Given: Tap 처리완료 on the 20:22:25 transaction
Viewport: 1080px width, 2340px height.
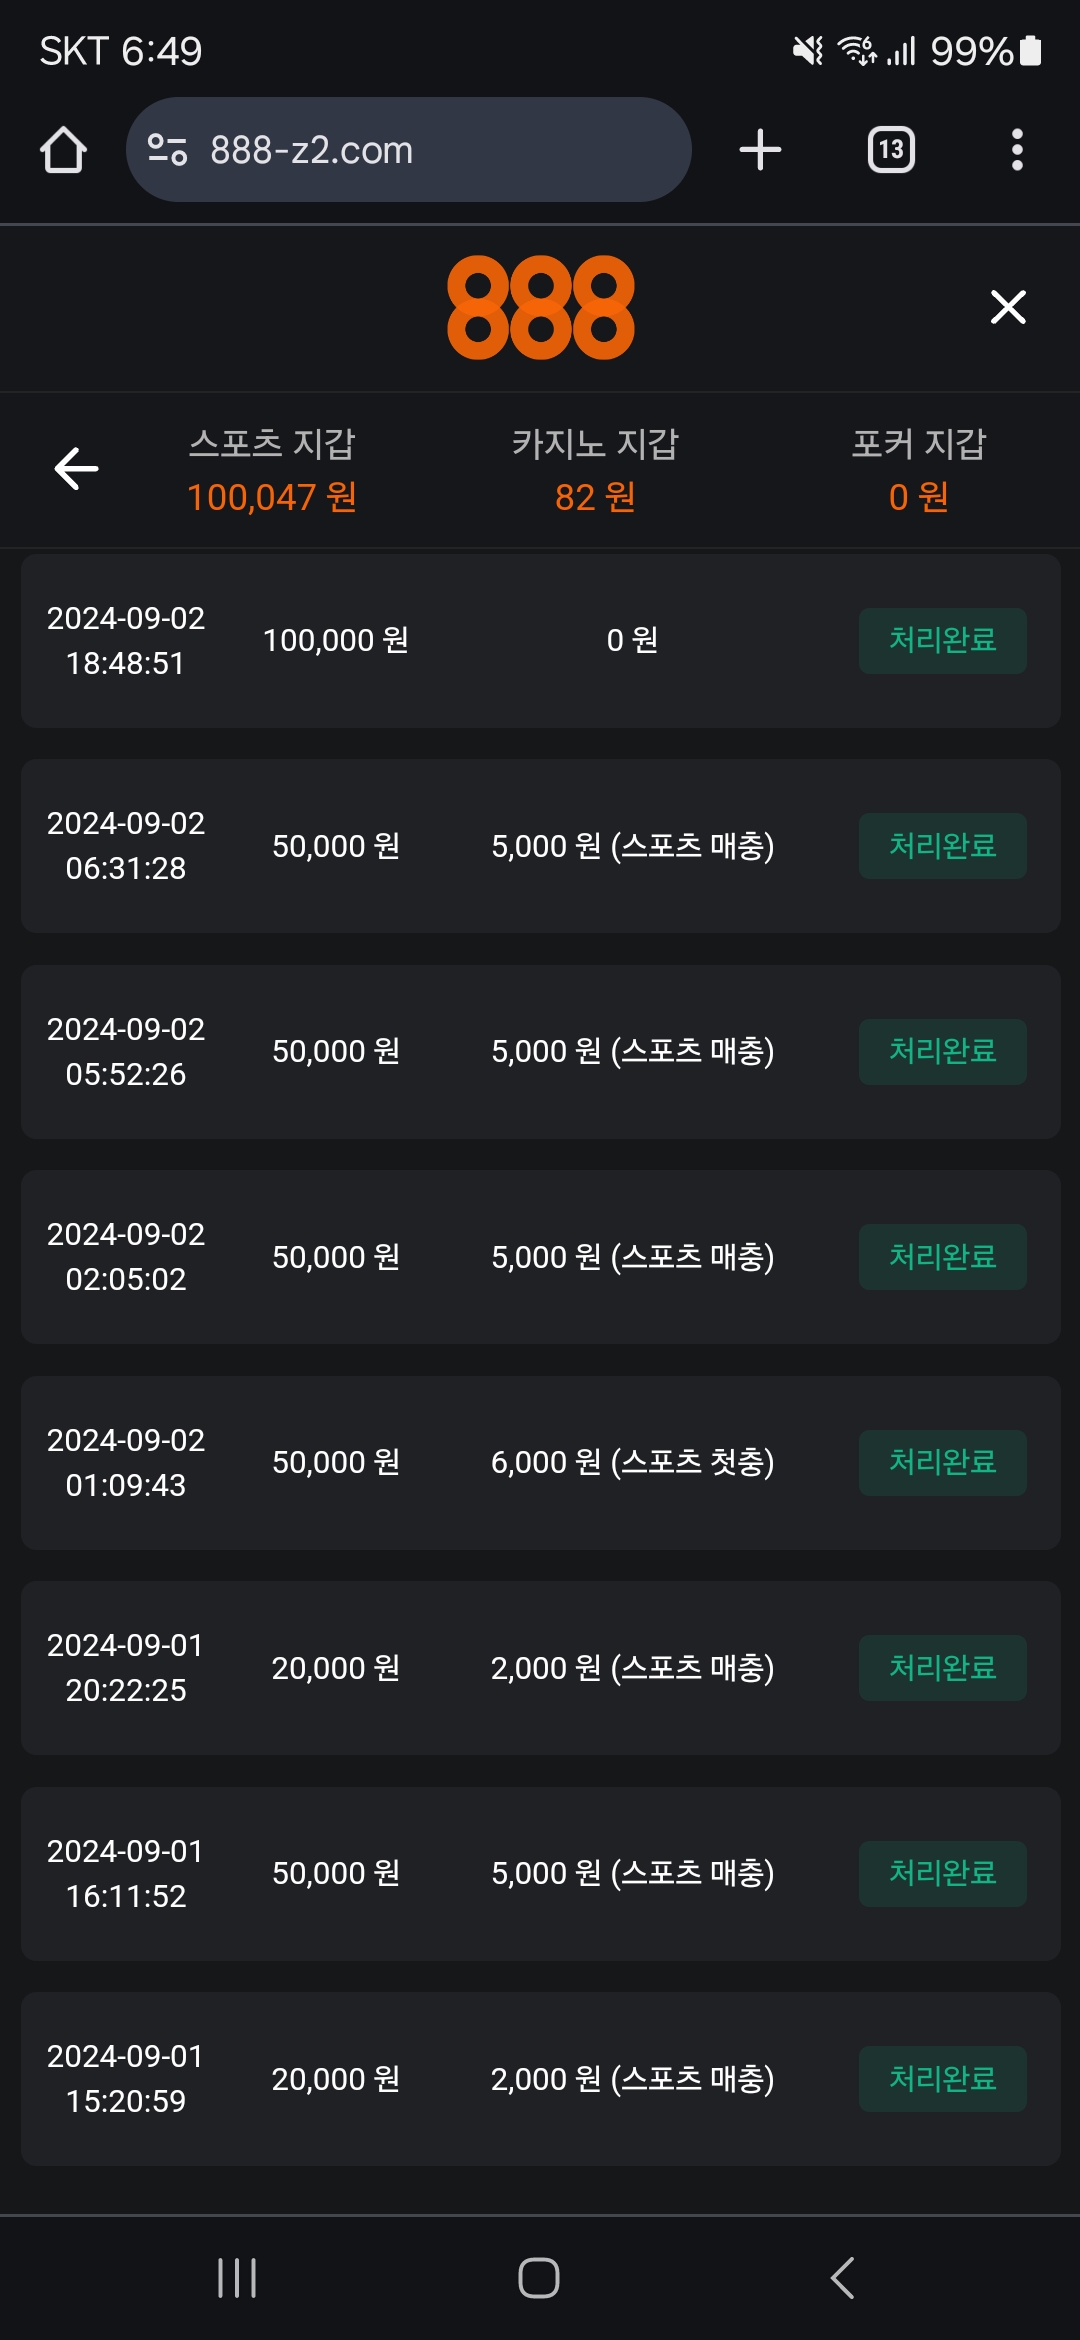Looking at the screenshot, I should [x=942, y=1668].
